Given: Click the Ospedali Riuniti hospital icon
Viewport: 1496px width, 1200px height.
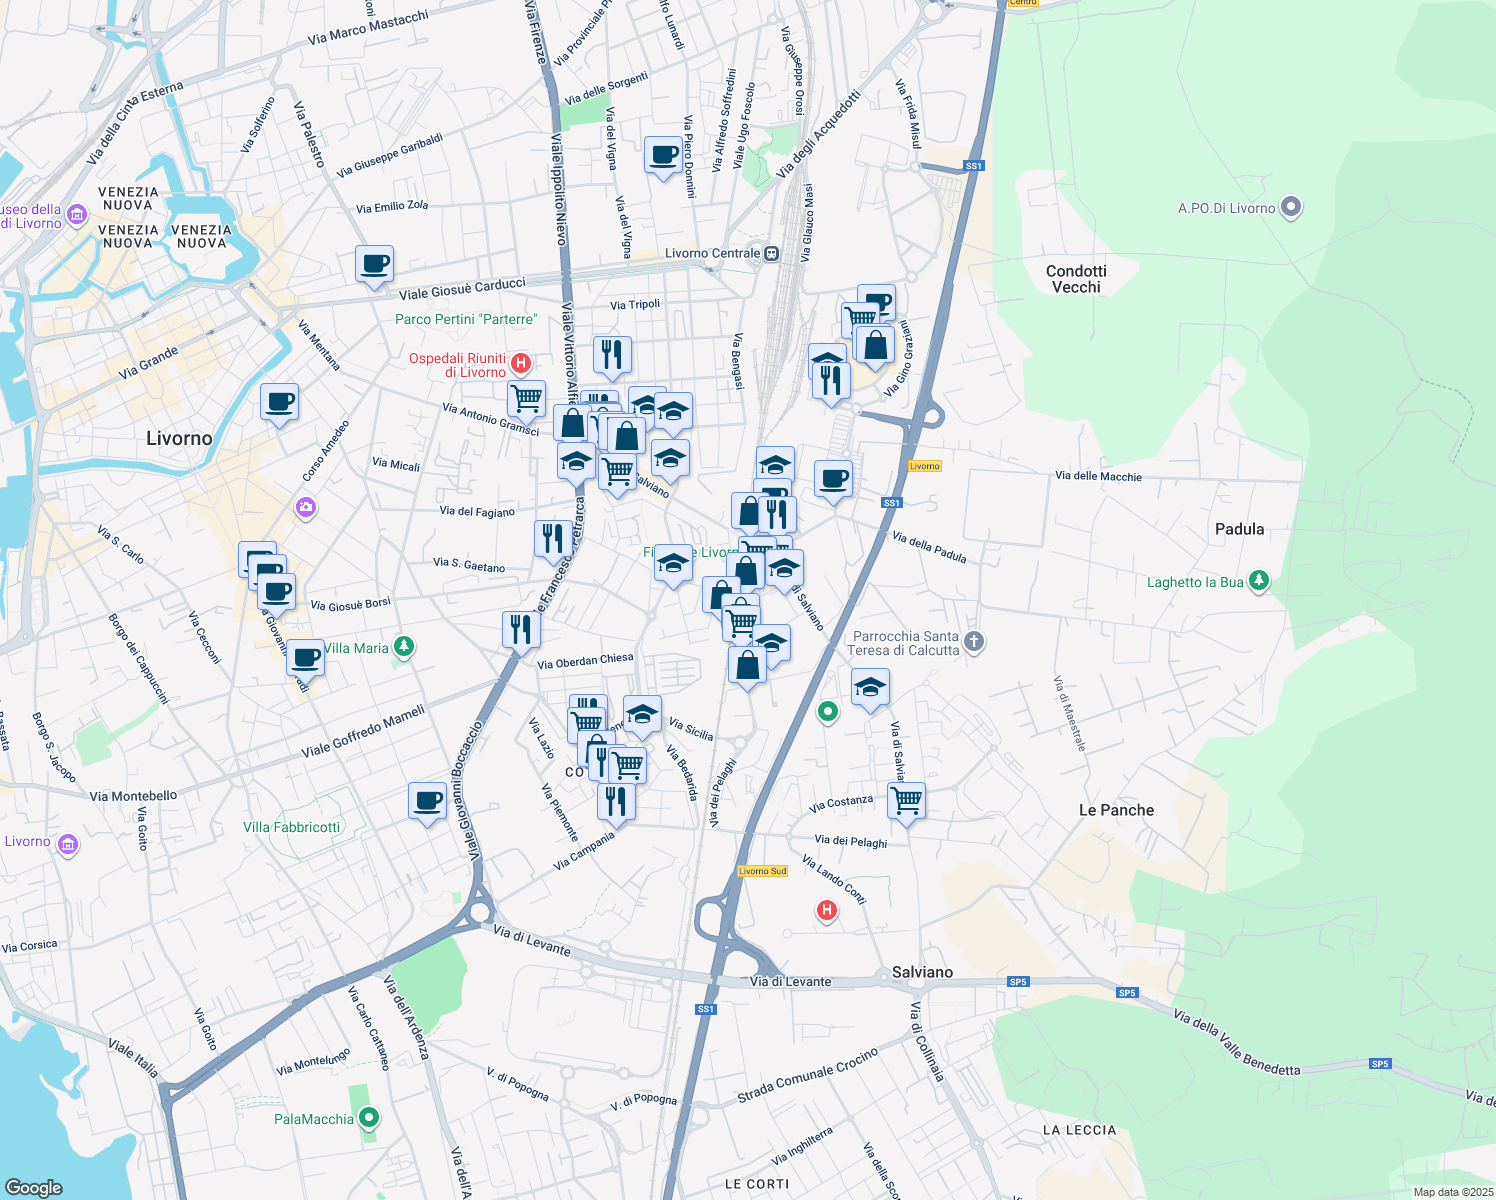Looking at the screenshot, I should click(520, 363).
